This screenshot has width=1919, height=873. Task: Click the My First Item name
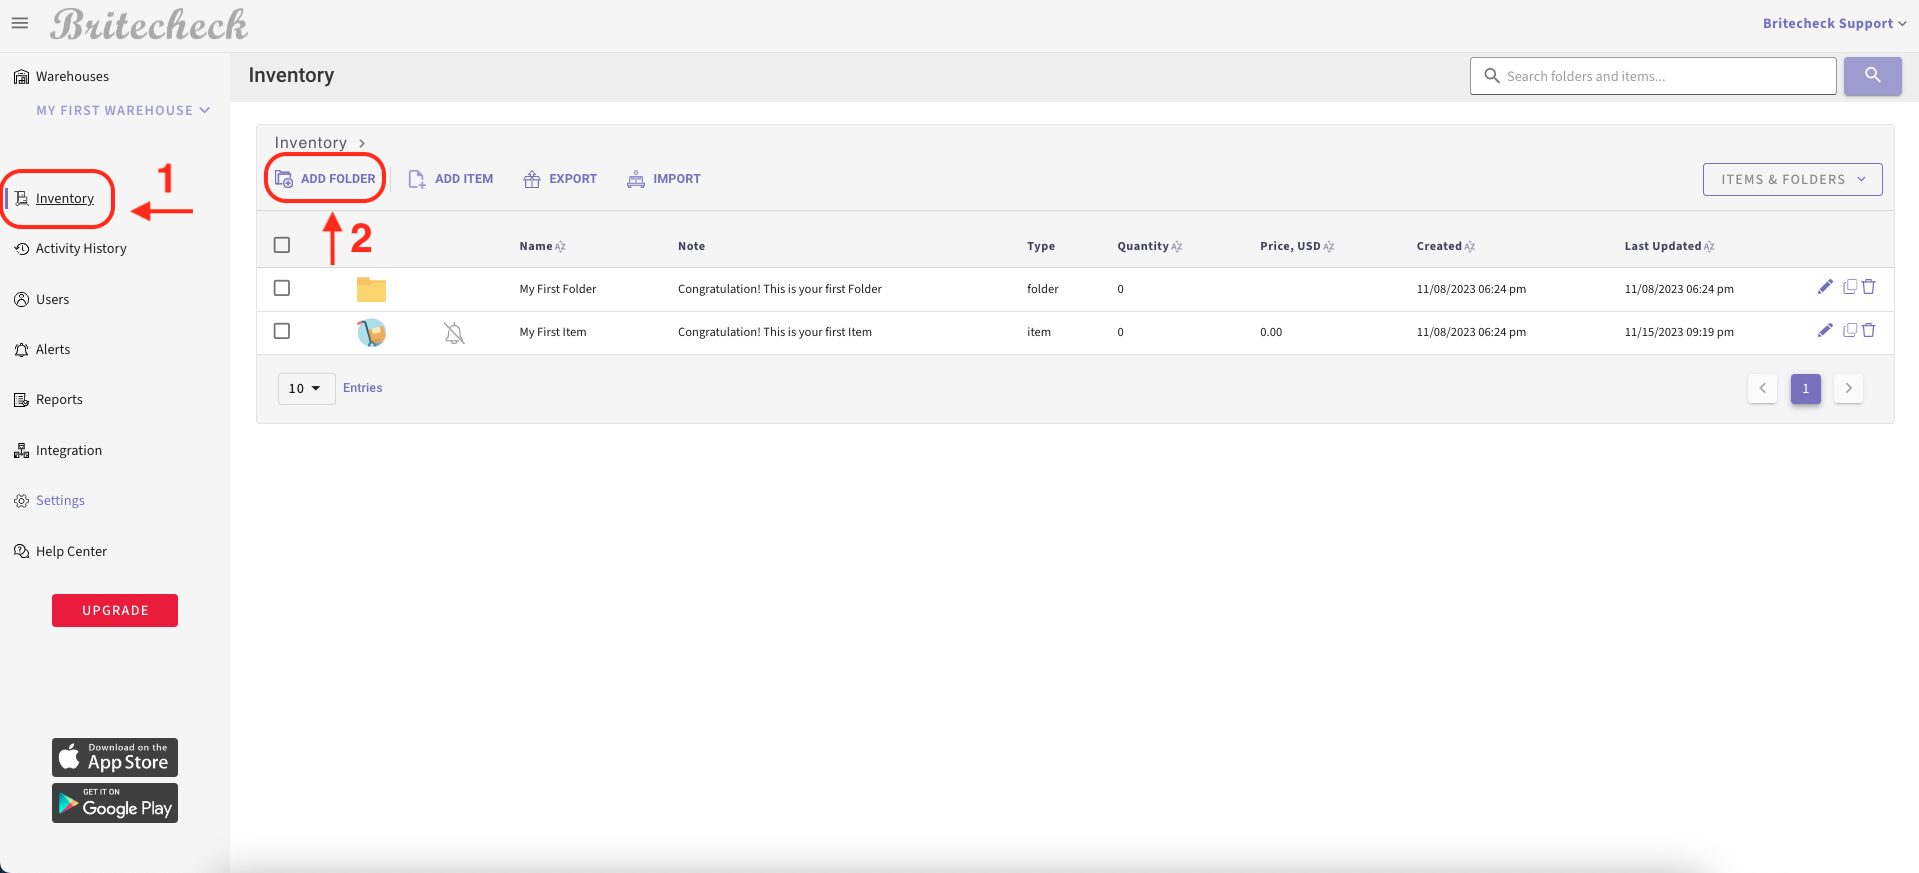tap(553, 332)
